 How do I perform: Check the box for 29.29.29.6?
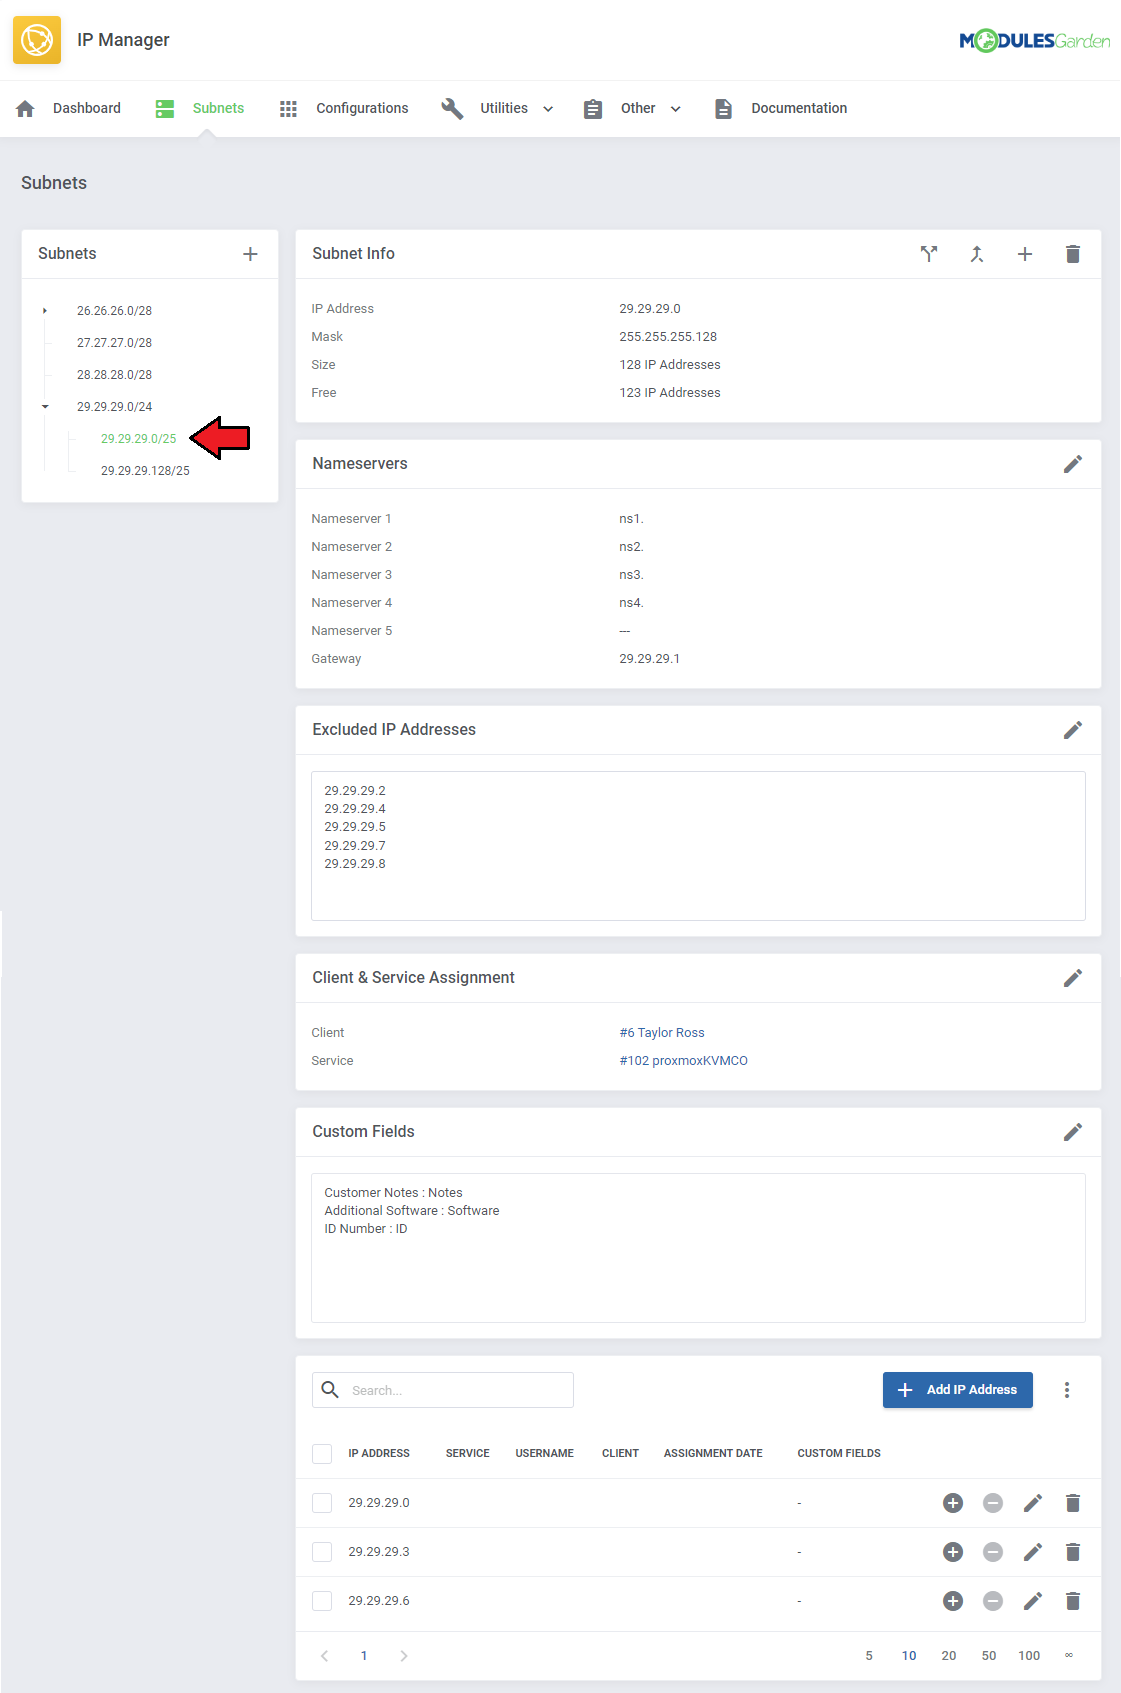click(x=322, y=1601)
